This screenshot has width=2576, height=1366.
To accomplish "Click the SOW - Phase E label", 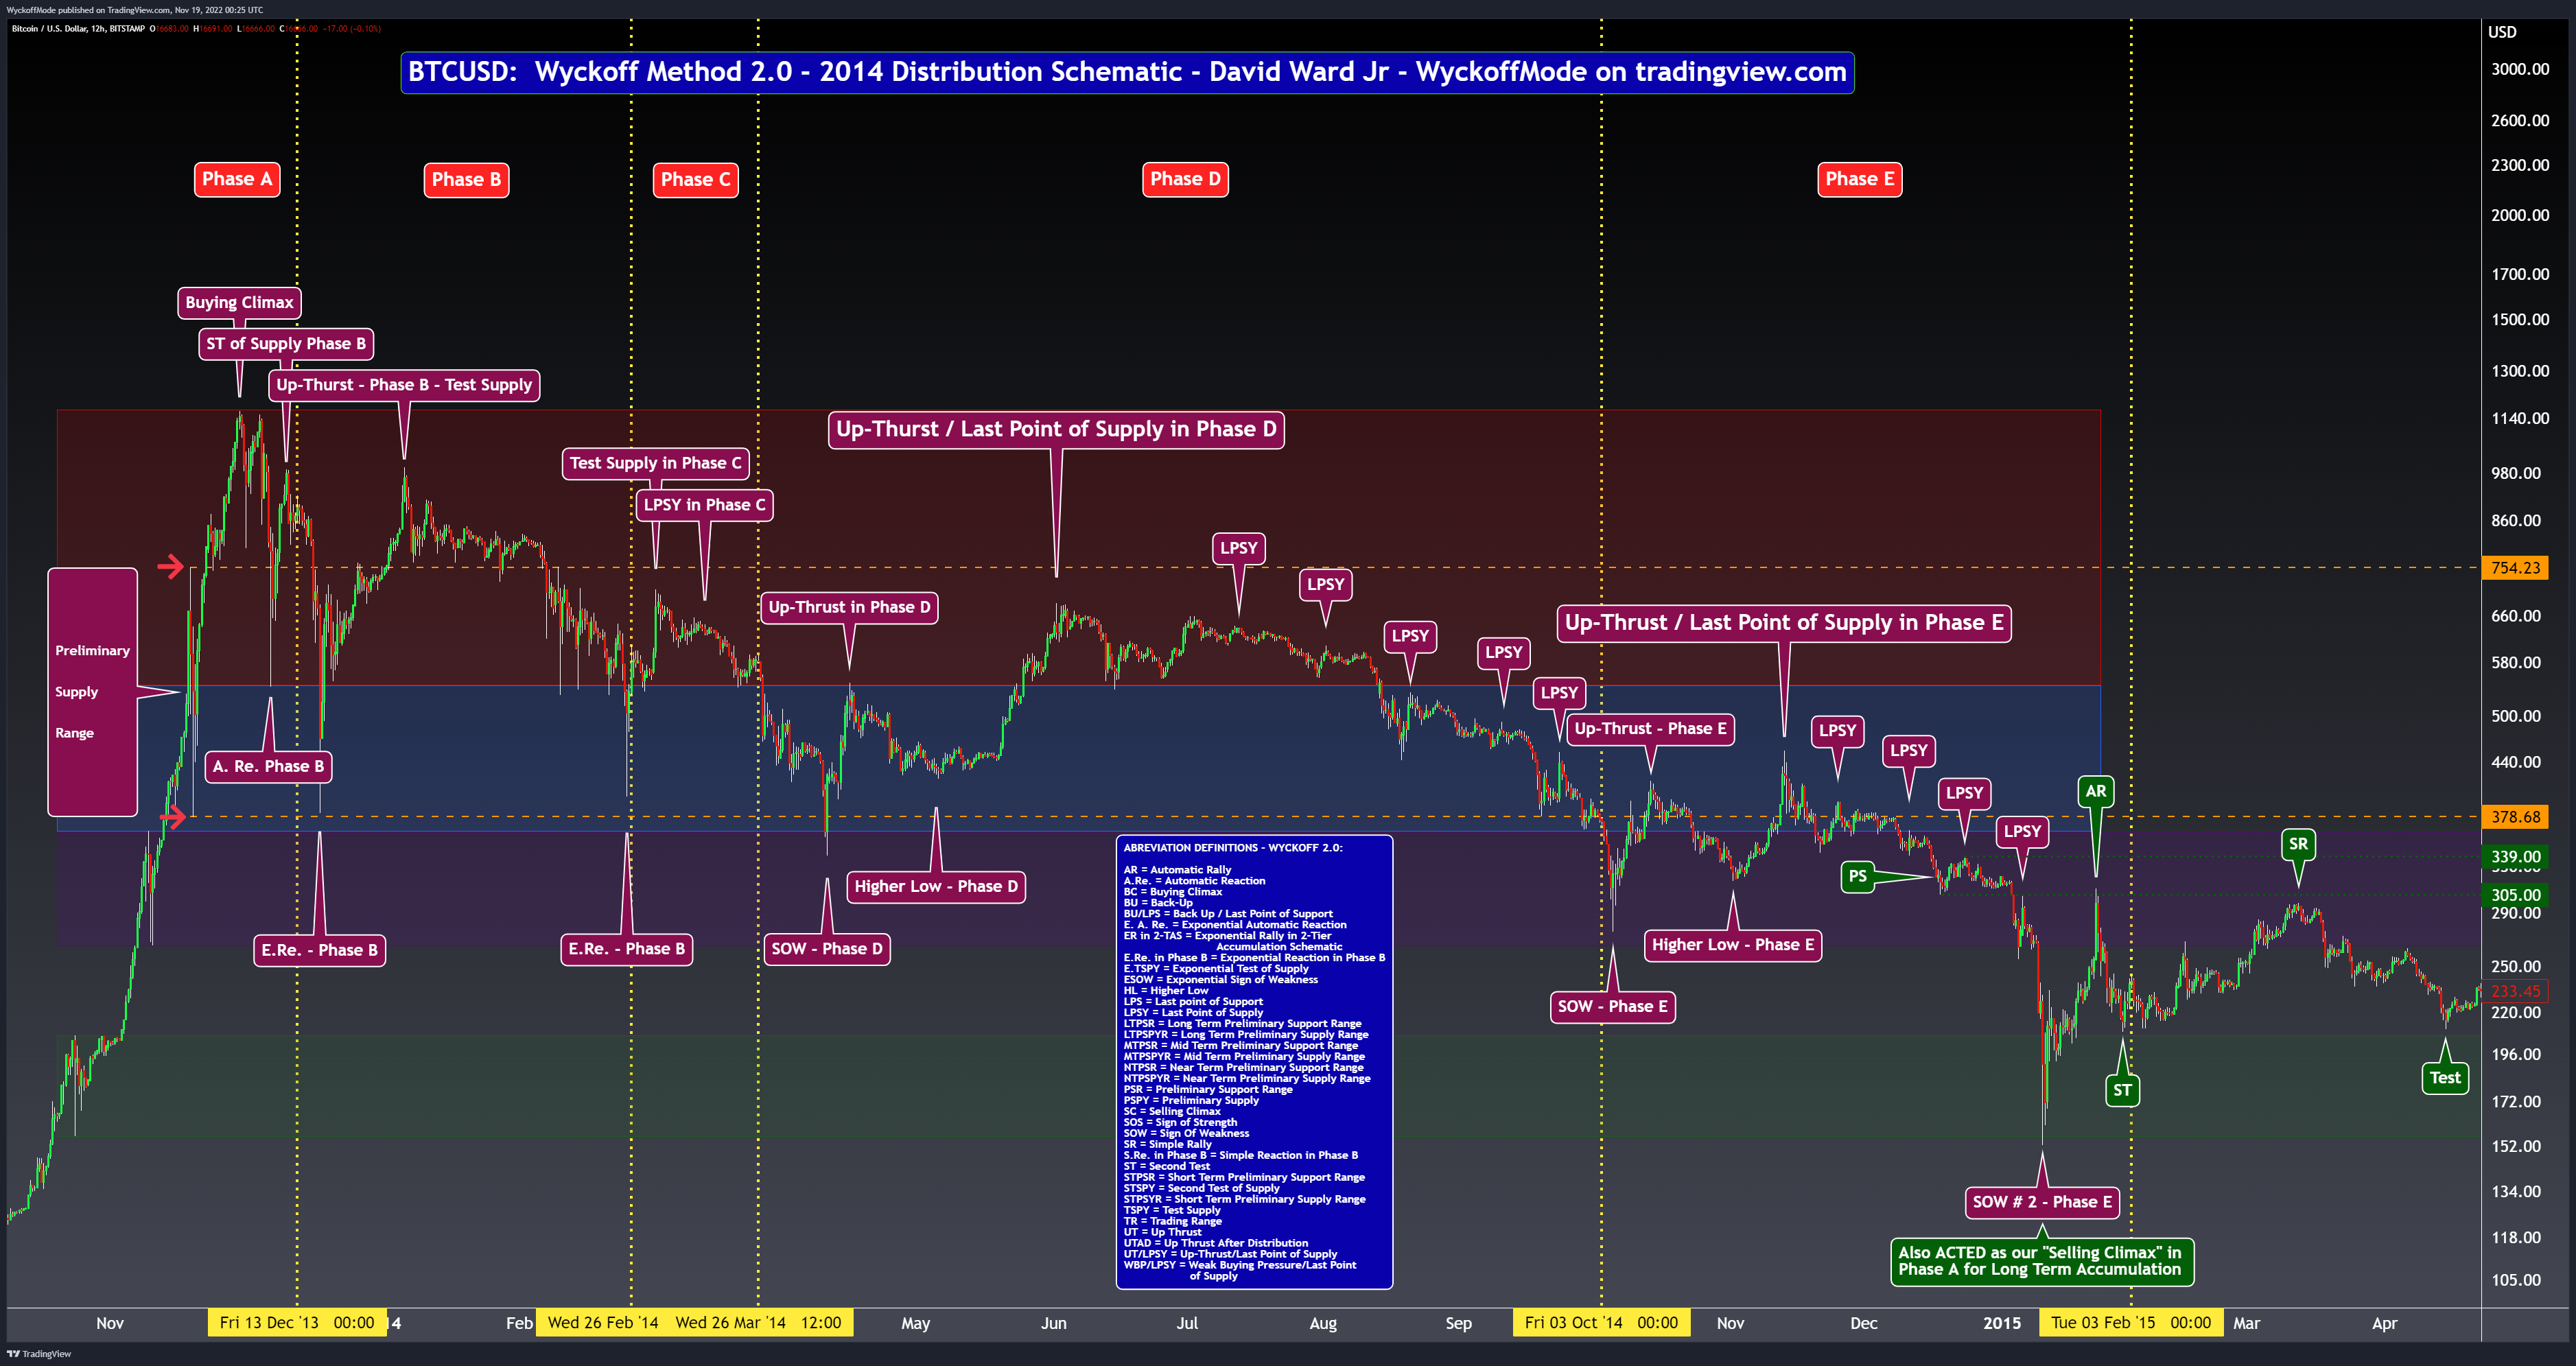I will [x=1612, y=1007].
